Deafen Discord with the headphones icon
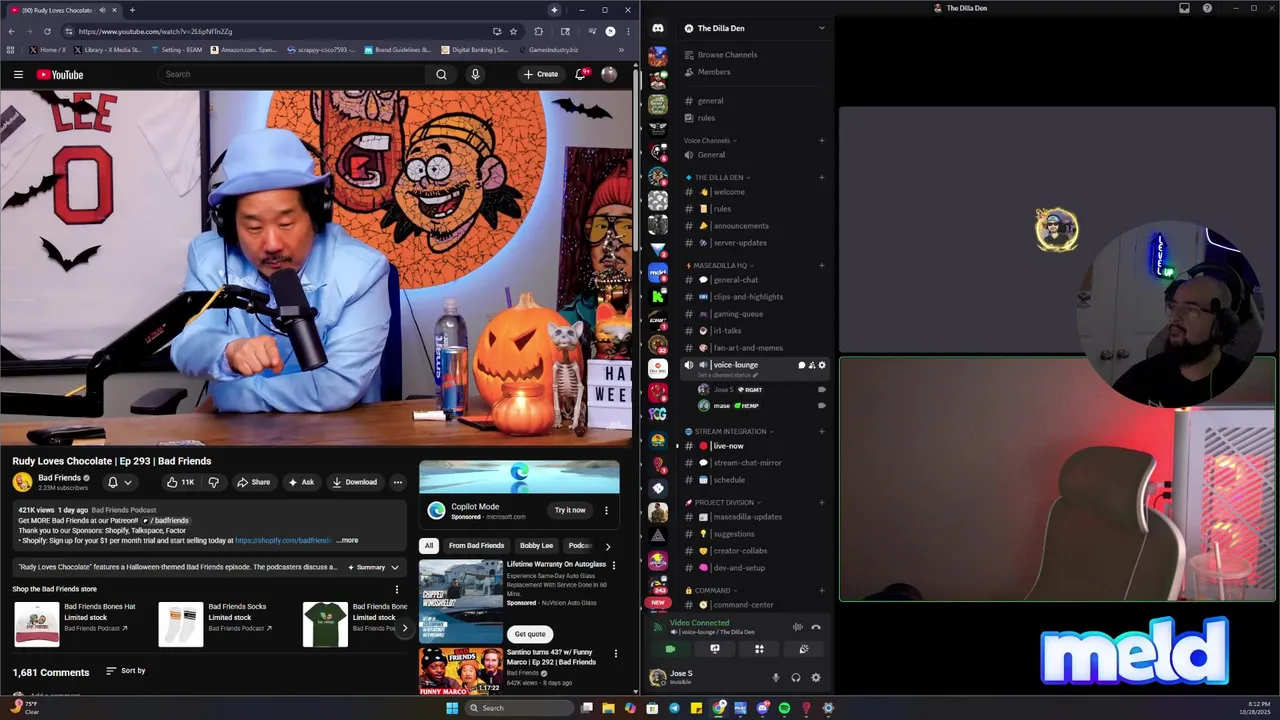Screen dimensions: 1280x720 [x=795, y=678]
